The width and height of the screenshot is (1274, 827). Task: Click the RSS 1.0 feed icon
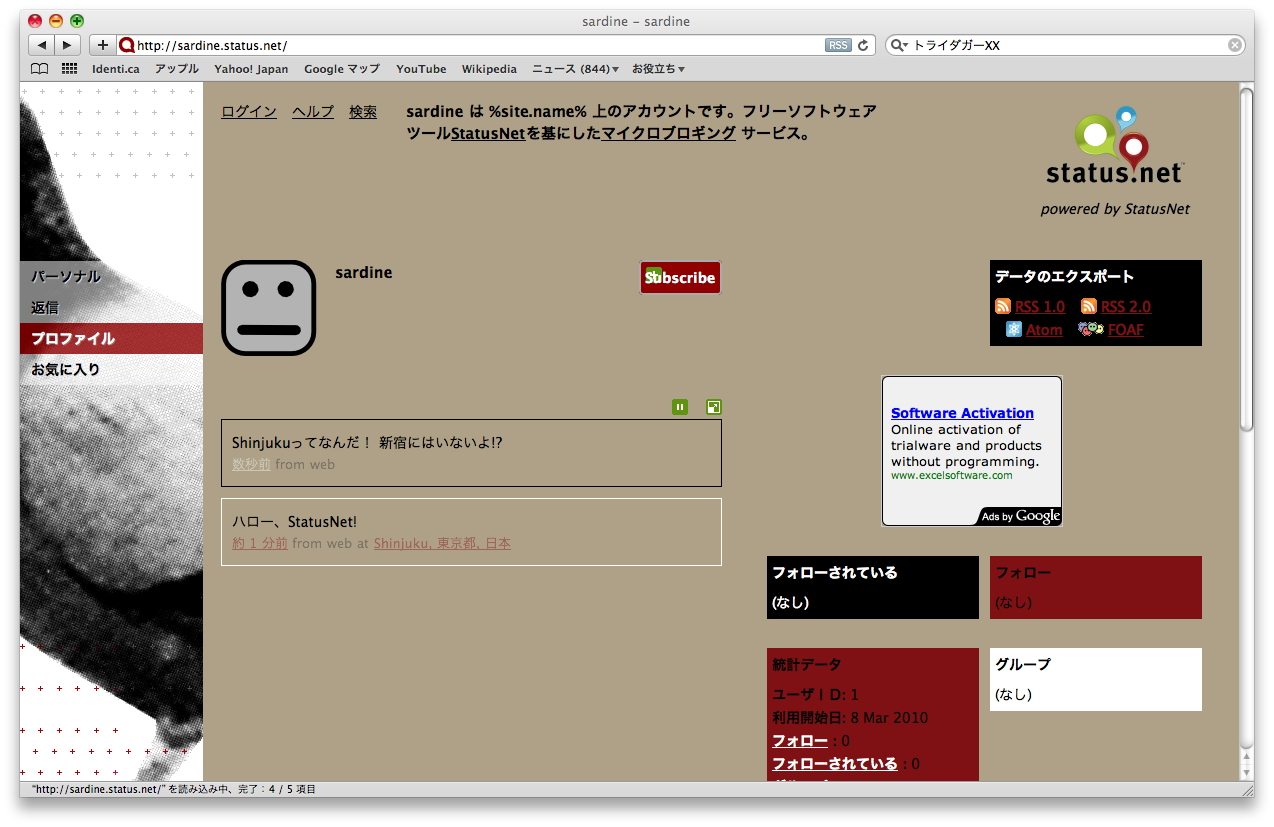coord(1003,306)
